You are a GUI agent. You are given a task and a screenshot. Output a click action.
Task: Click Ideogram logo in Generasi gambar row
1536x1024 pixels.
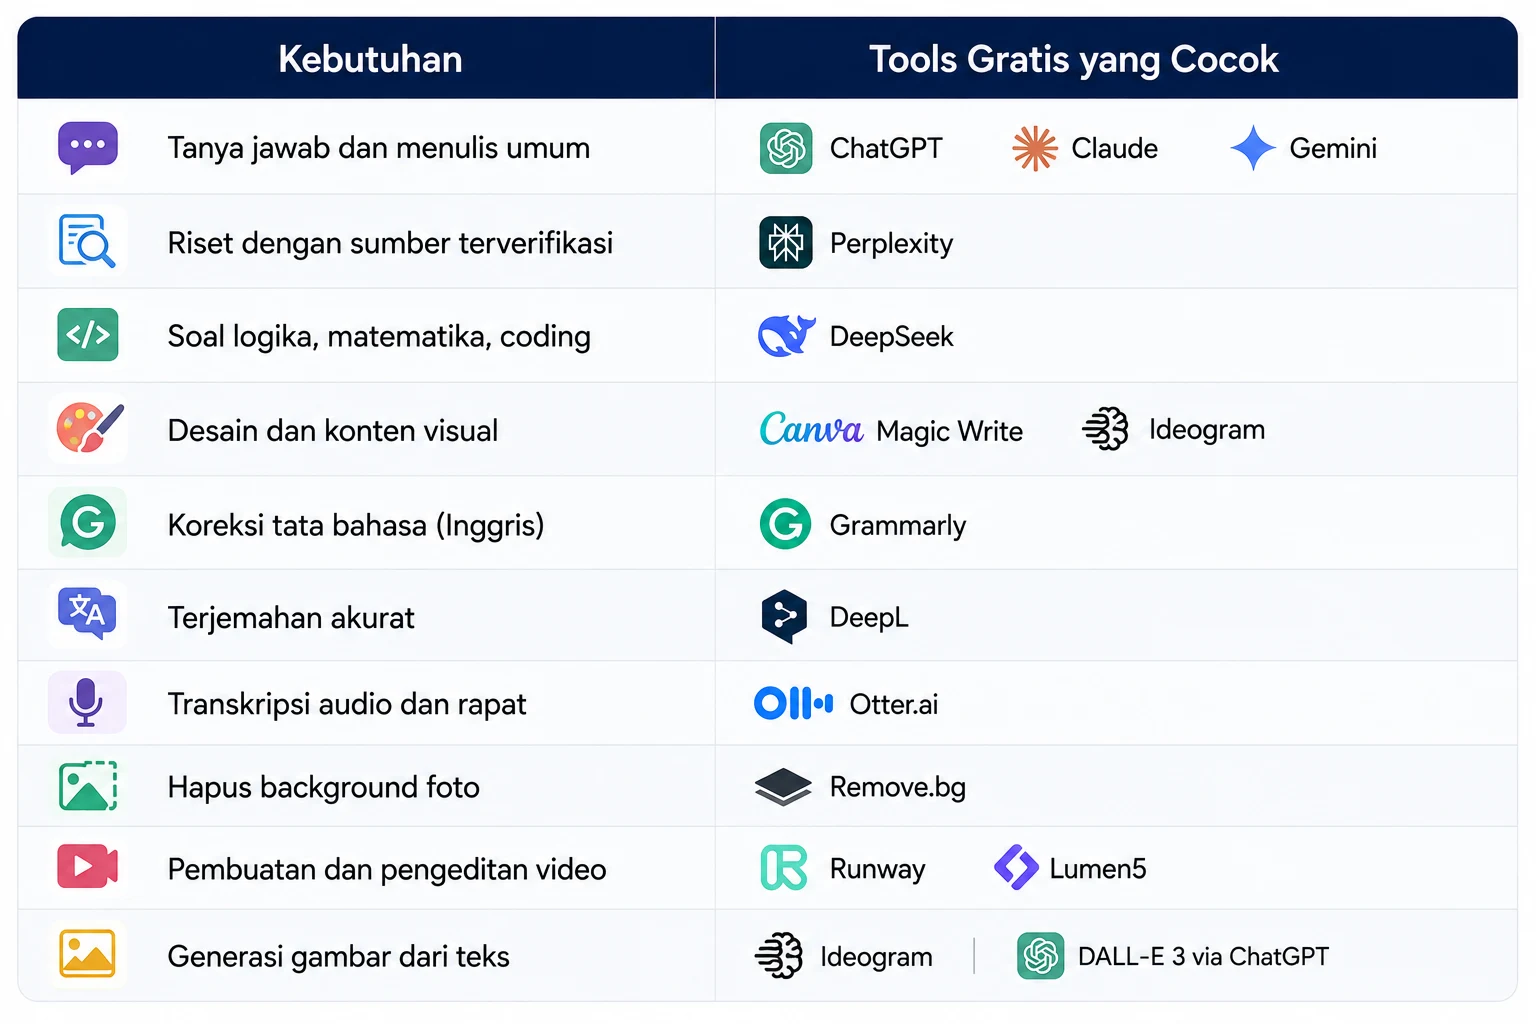[779, 956]
